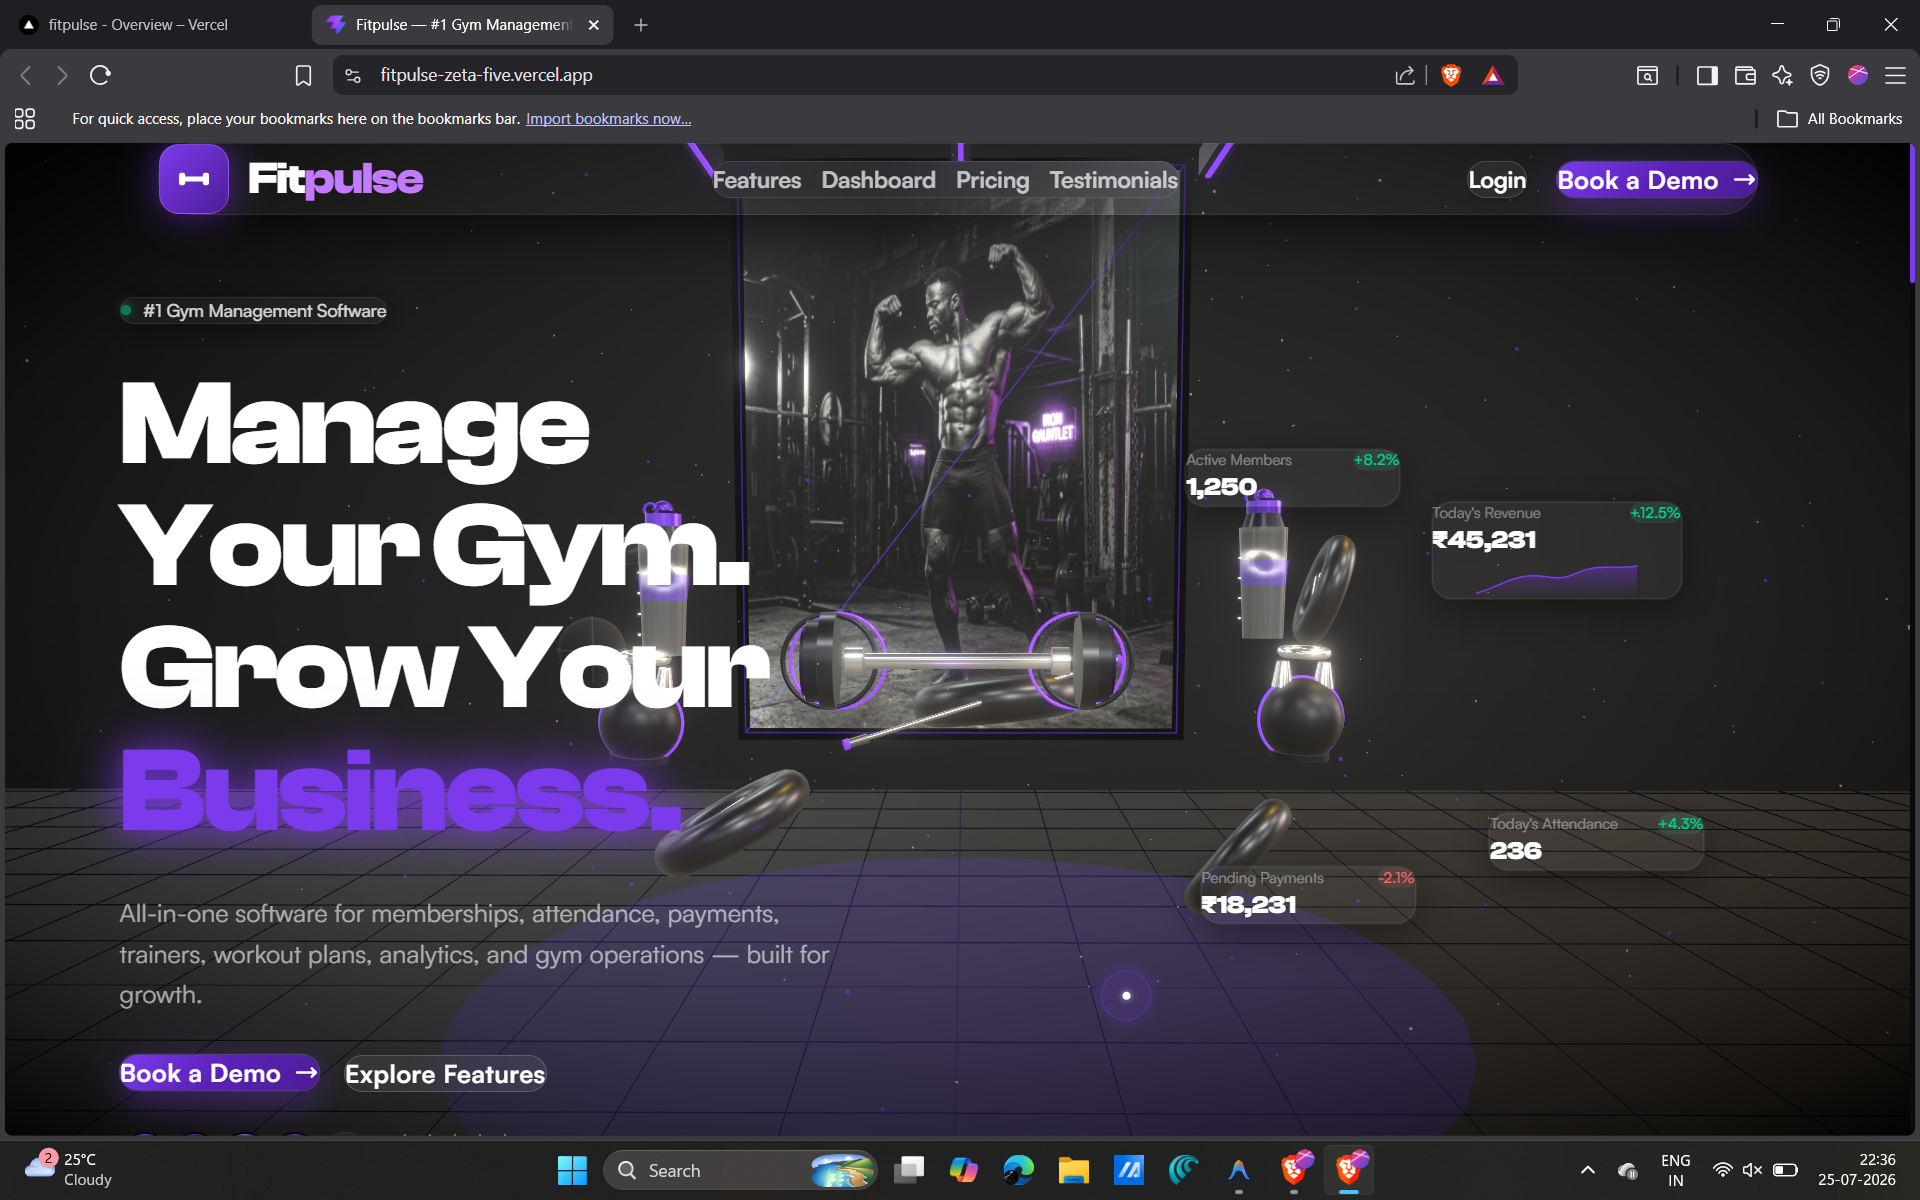The image size is (1920, 1200).
Task: Open Brave Shields lion icon
Action: coord(1451,75)
